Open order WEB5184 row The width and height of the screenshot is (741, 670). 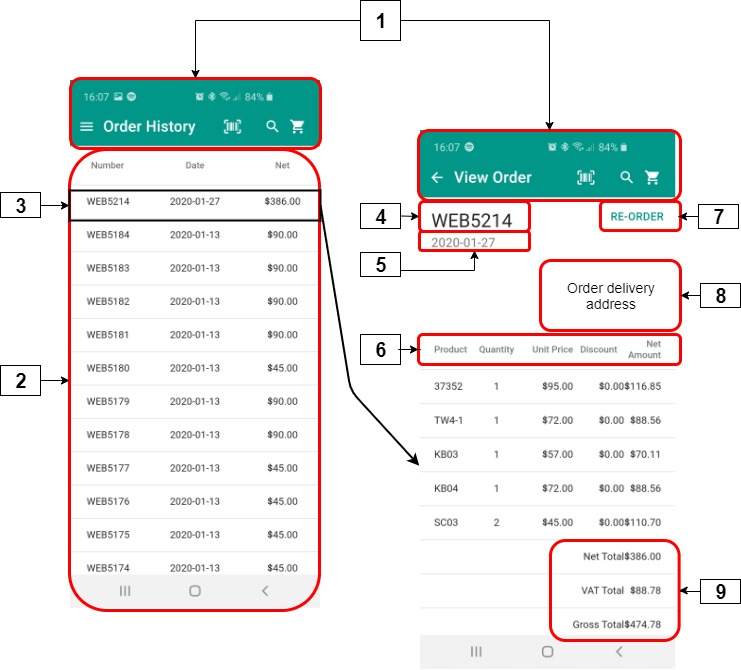(194, 235)
